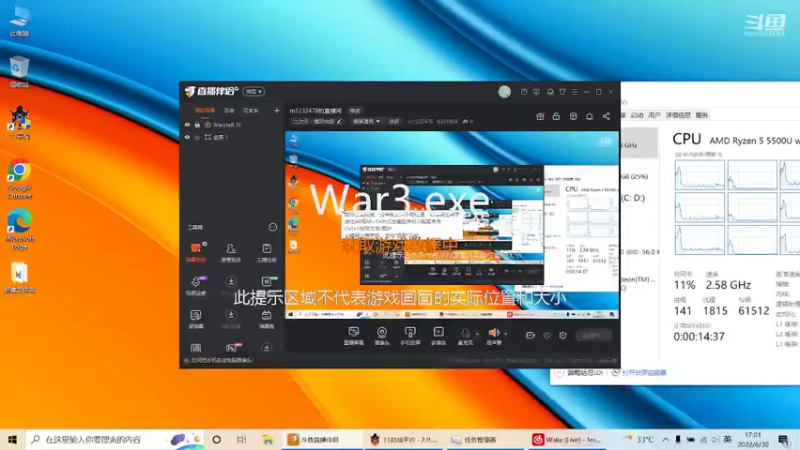
Task: Open the person-icon toolbox tool
Action: 231,252
